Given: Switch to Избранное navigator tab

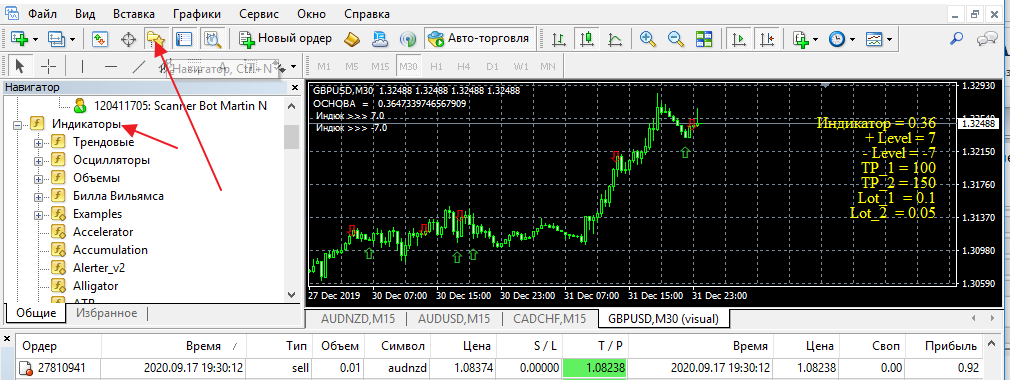Looking at the screenshot, I should (106, 313).
